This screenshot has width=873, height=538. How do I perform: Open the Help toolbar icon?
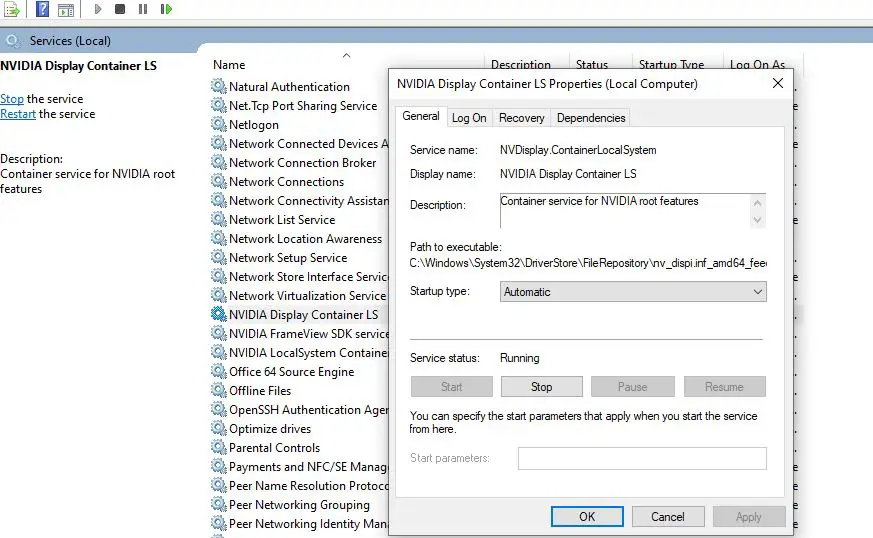(42, 9)
